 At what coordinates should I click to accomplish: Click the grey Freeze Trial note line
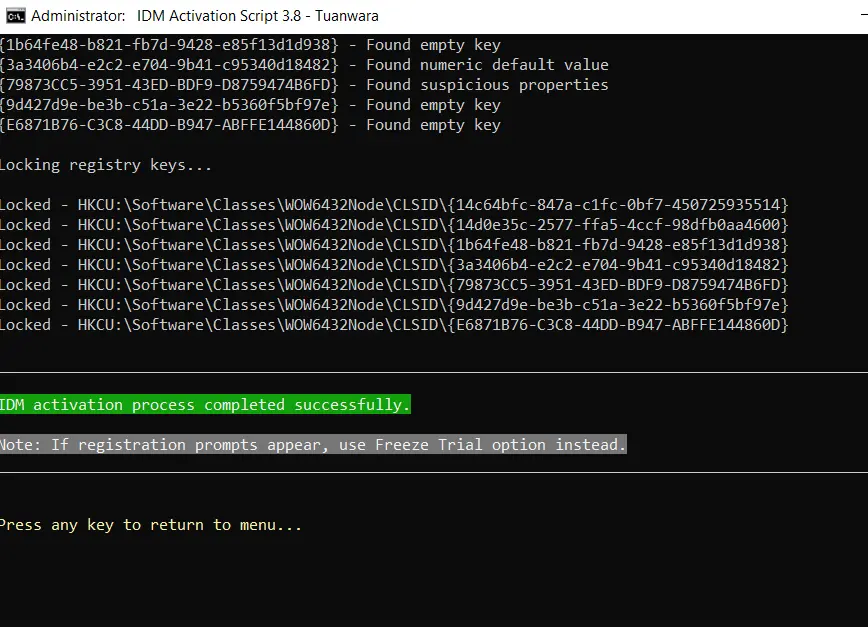(x=313, y=444)
